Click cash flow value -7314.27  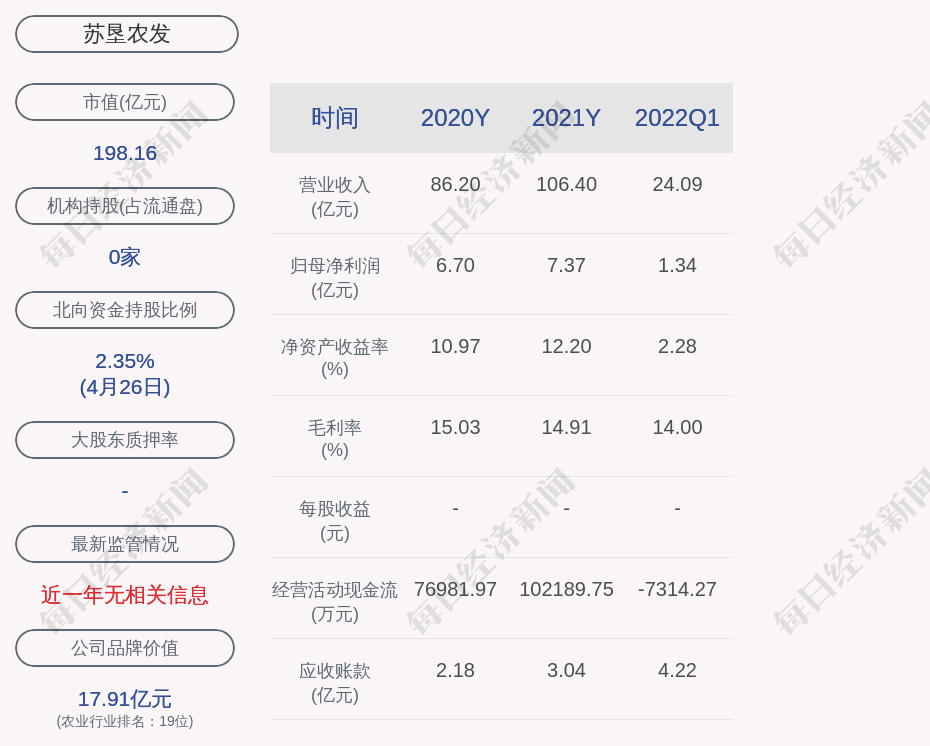(677, 589)
